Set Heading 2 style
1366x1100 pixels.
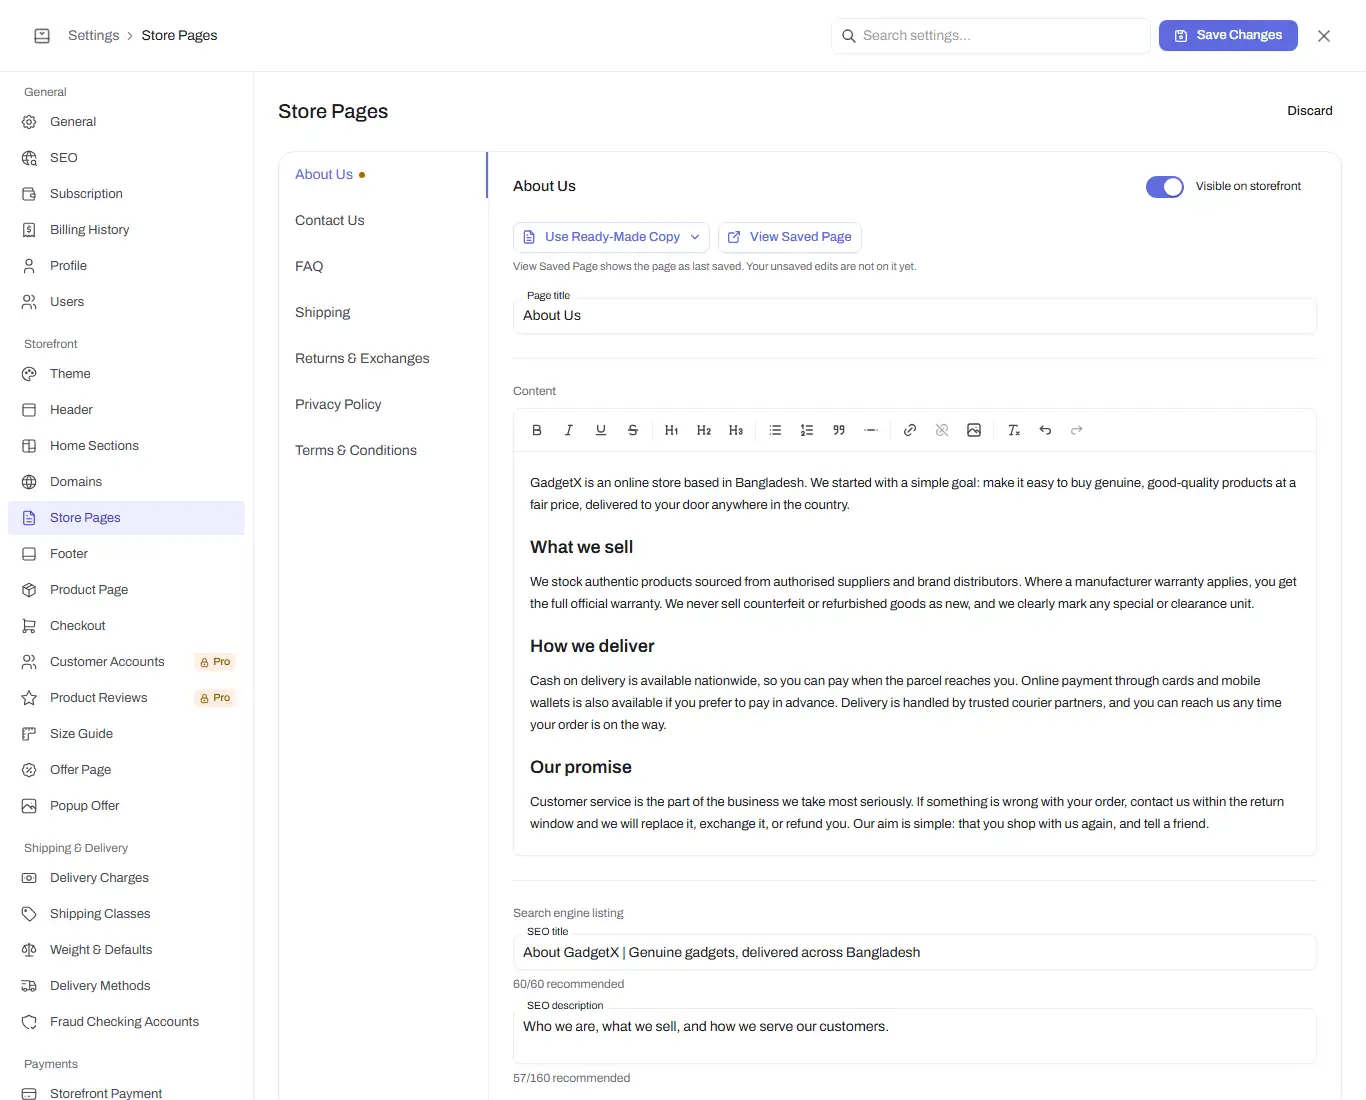pos(704,430)
